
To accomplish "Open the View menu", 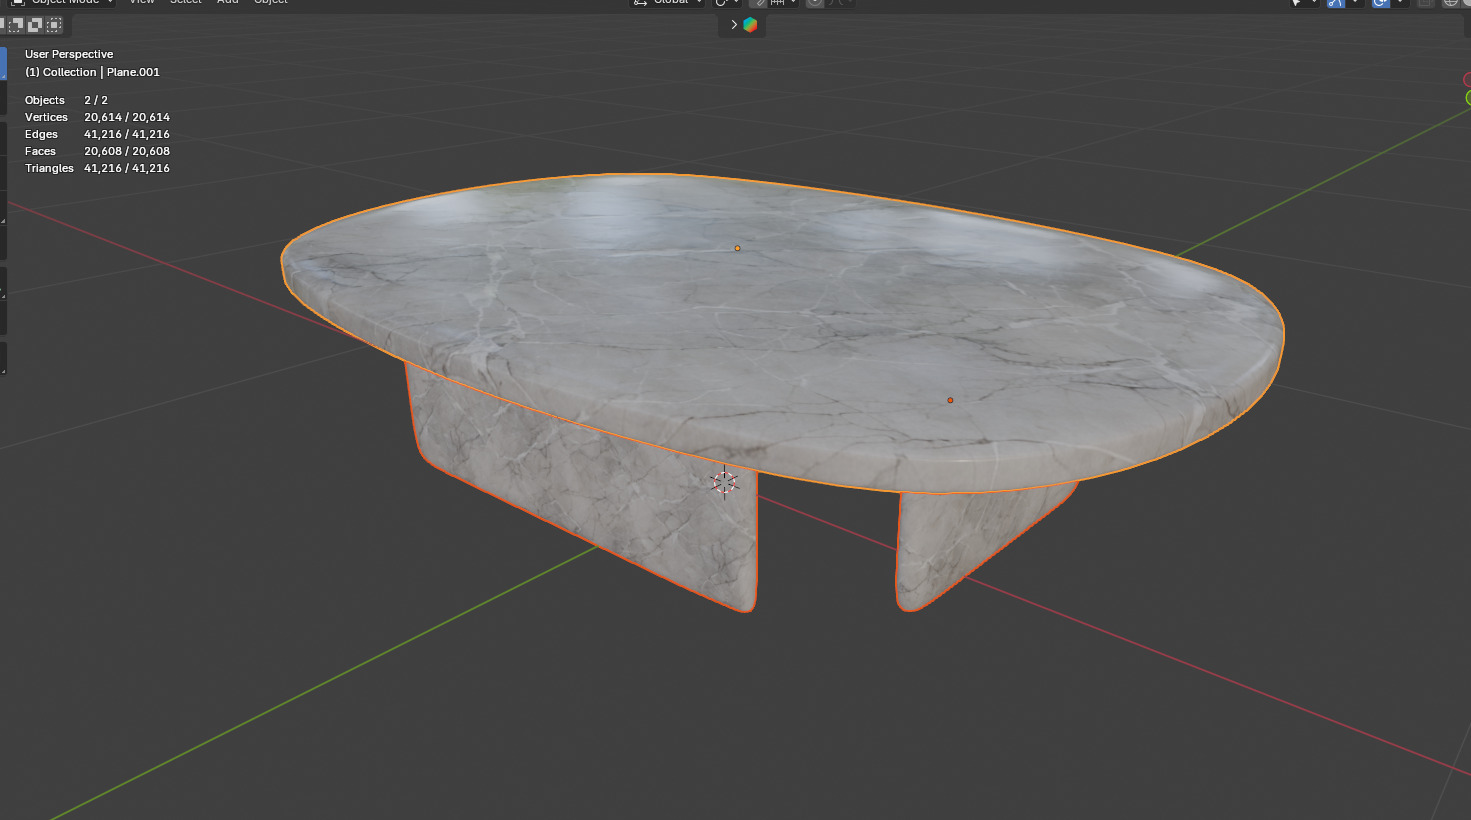I will (142, 3).
